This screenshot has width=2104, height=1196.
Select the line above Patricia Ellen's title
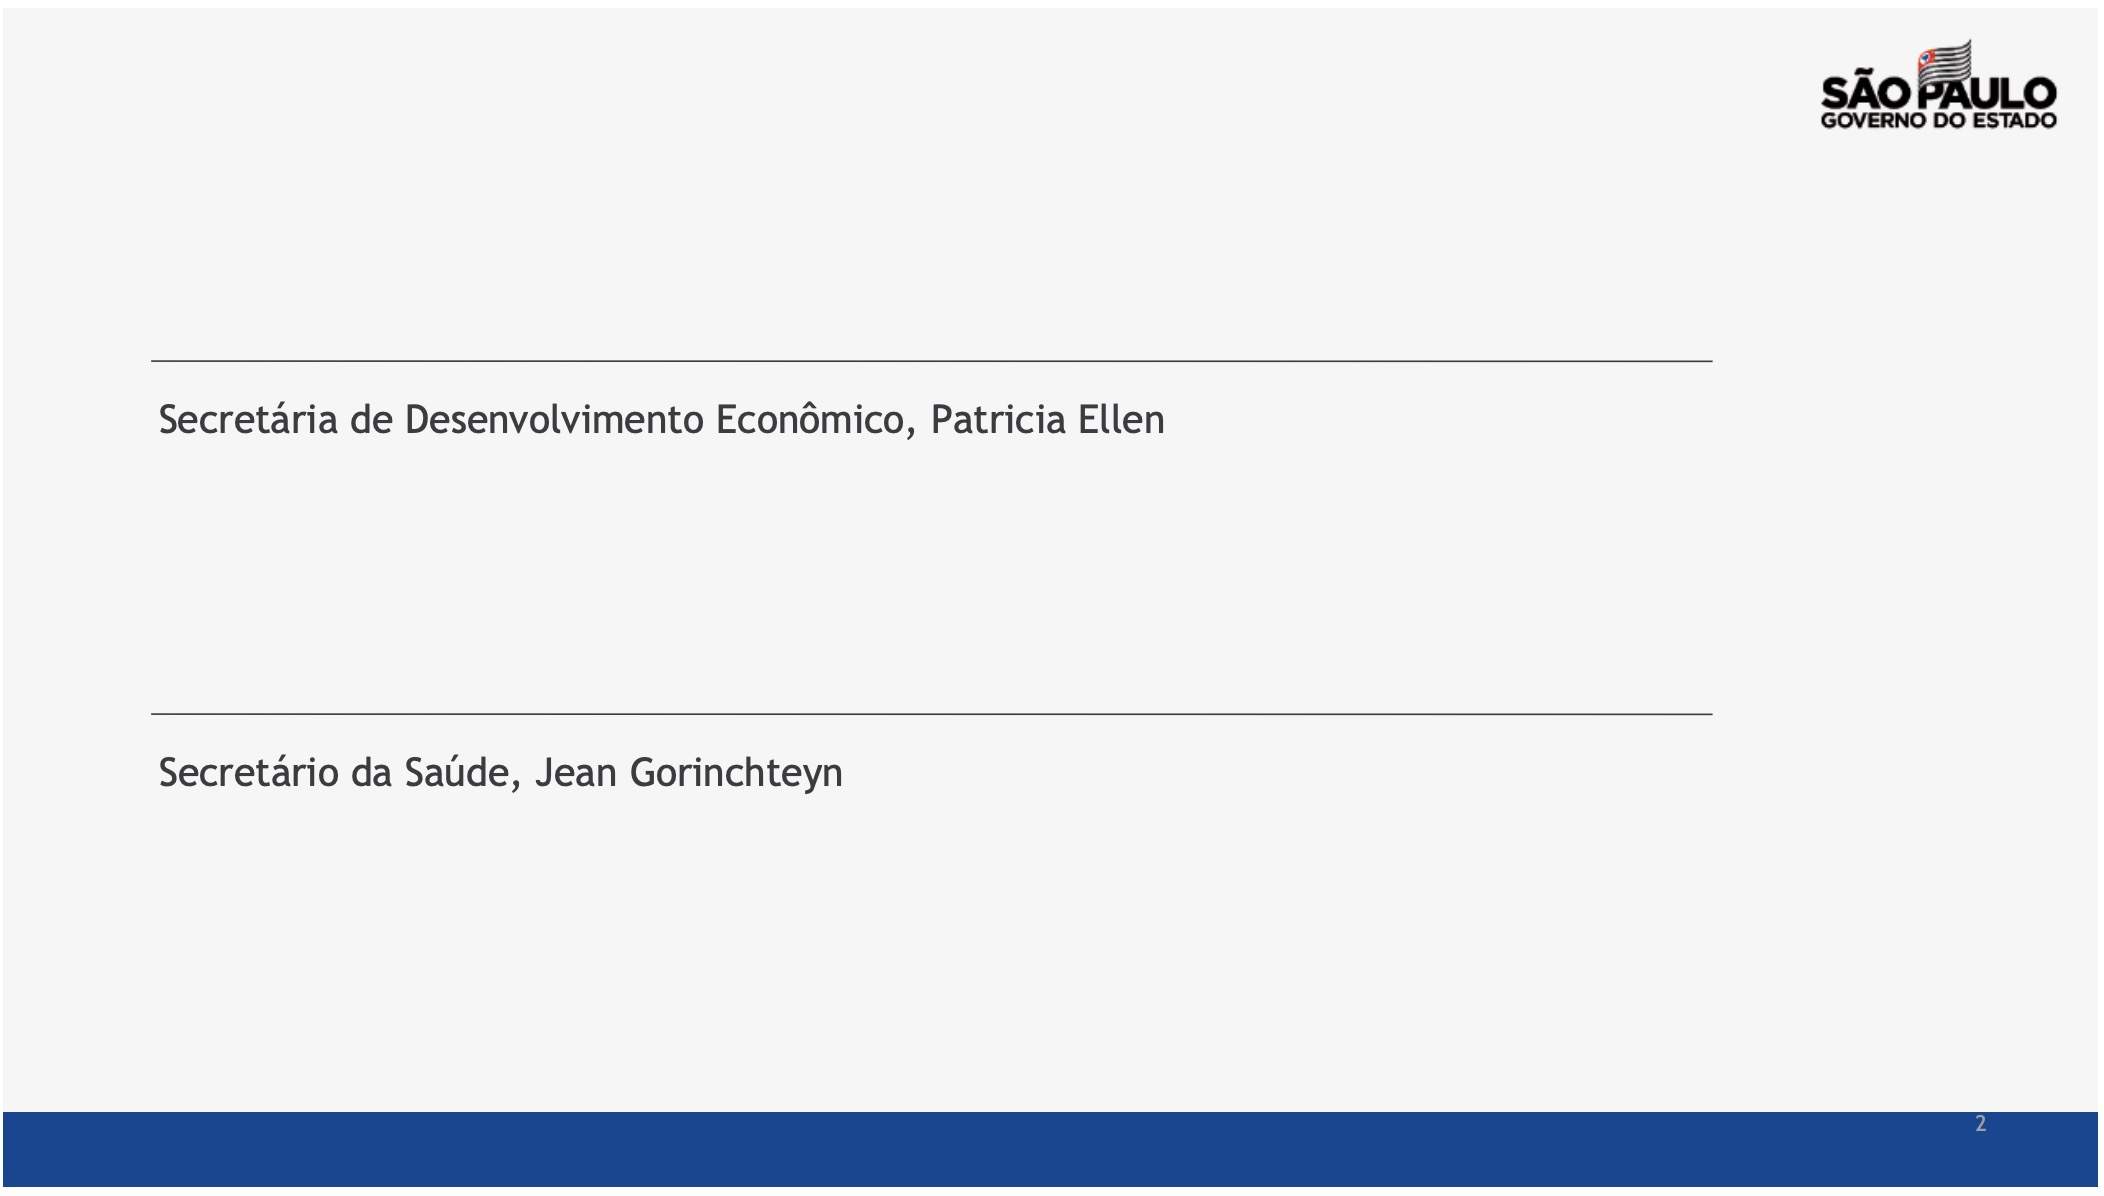click(x=930, y=361)
